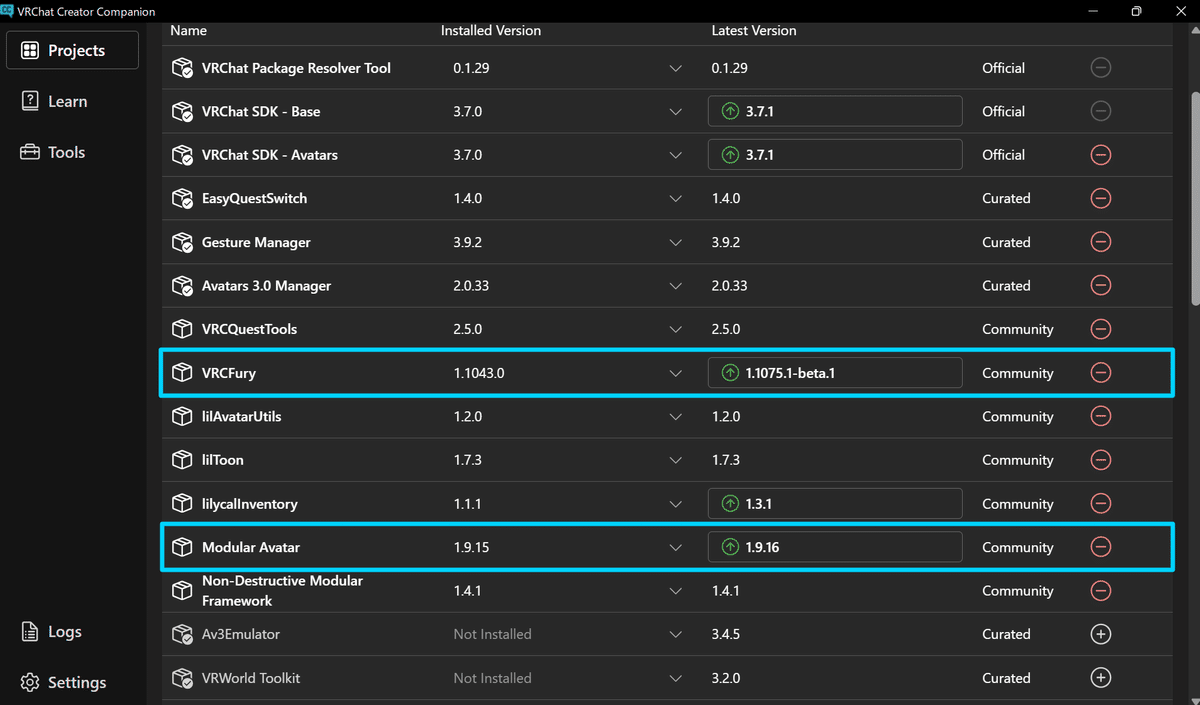Add the VRWorld Toolkit package
Screen dimensions: 1200x705
[x=1100, y=678]
